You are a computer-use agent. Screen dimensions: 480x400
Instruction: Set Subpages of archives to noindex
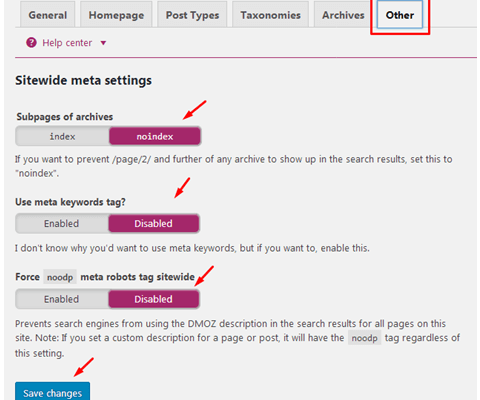click(x=155, y=136)
